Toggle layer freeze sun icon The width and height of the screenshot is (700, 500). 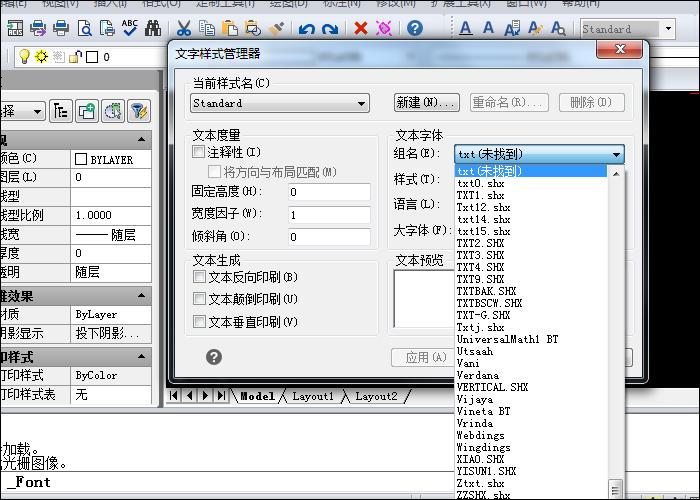click(x=41, y=56)
